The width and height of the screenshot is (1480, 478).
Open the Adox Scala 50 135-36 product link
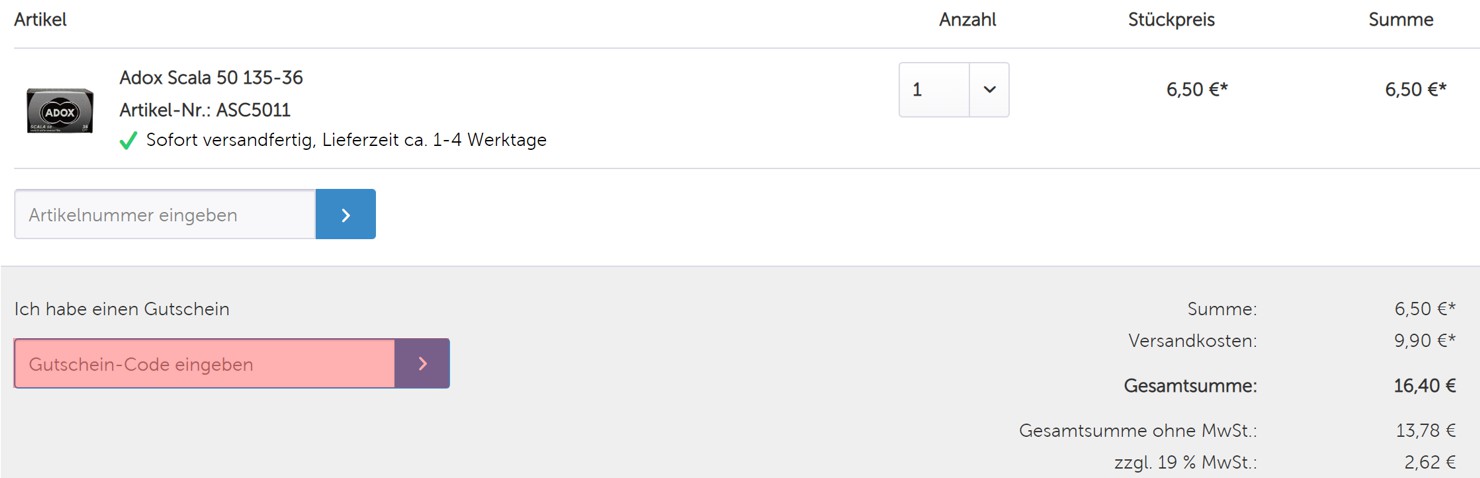tap(211, 78)
